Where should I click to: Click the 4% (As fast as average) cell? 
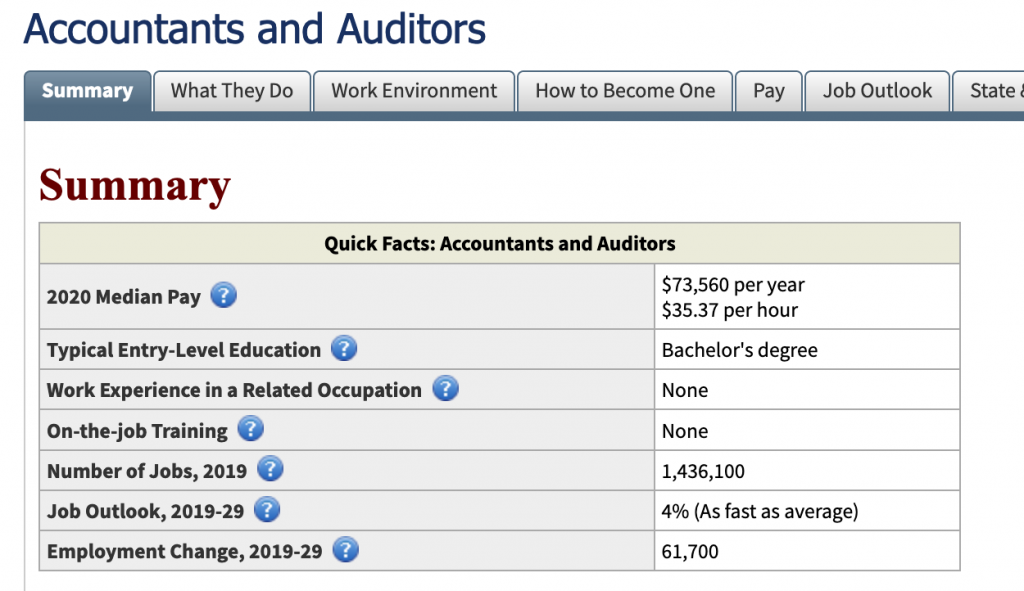(759, 511)
